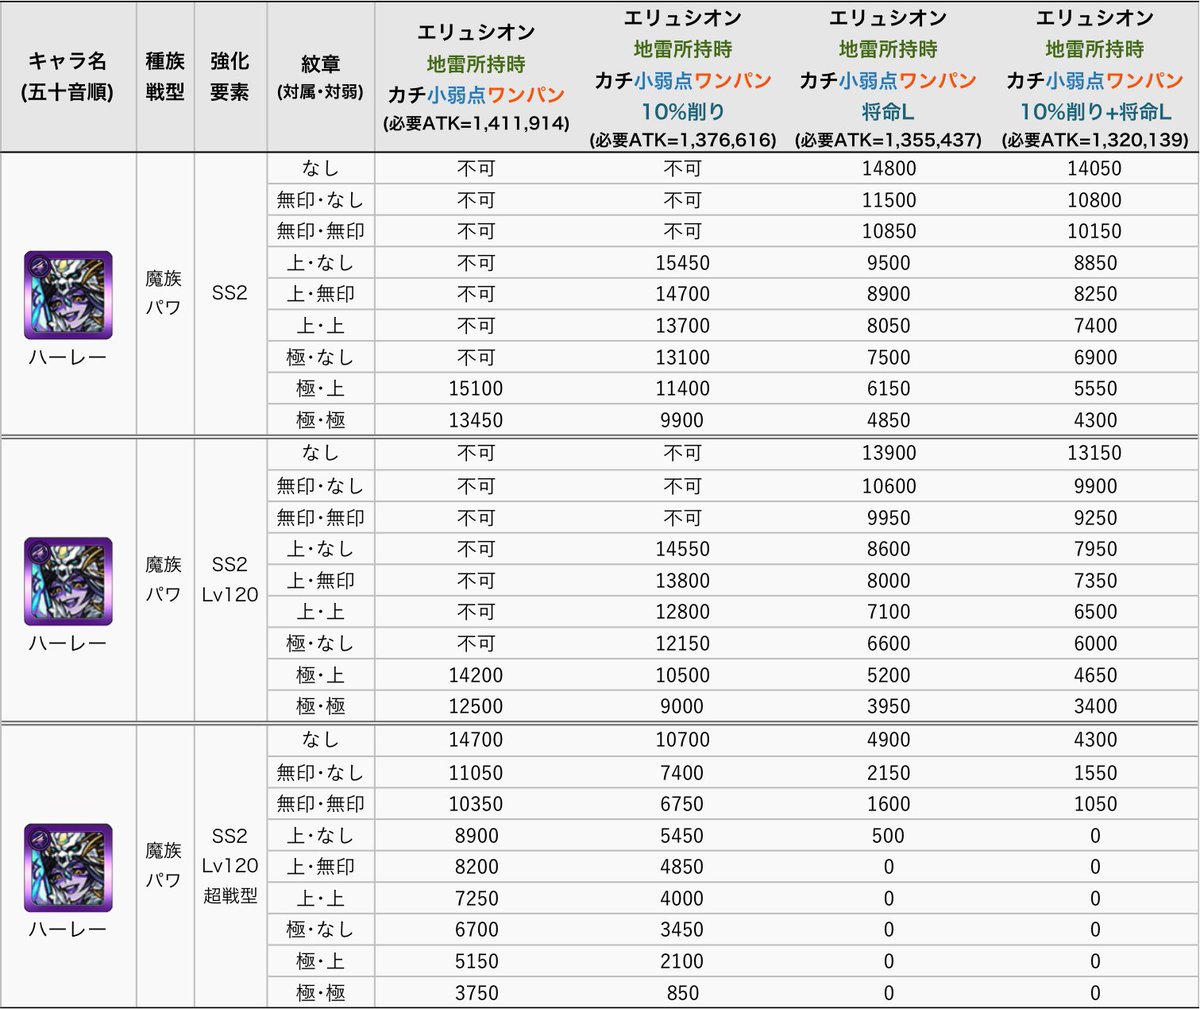Click the value 7350
The image size is (1200, 1009).
(1095, 581)
